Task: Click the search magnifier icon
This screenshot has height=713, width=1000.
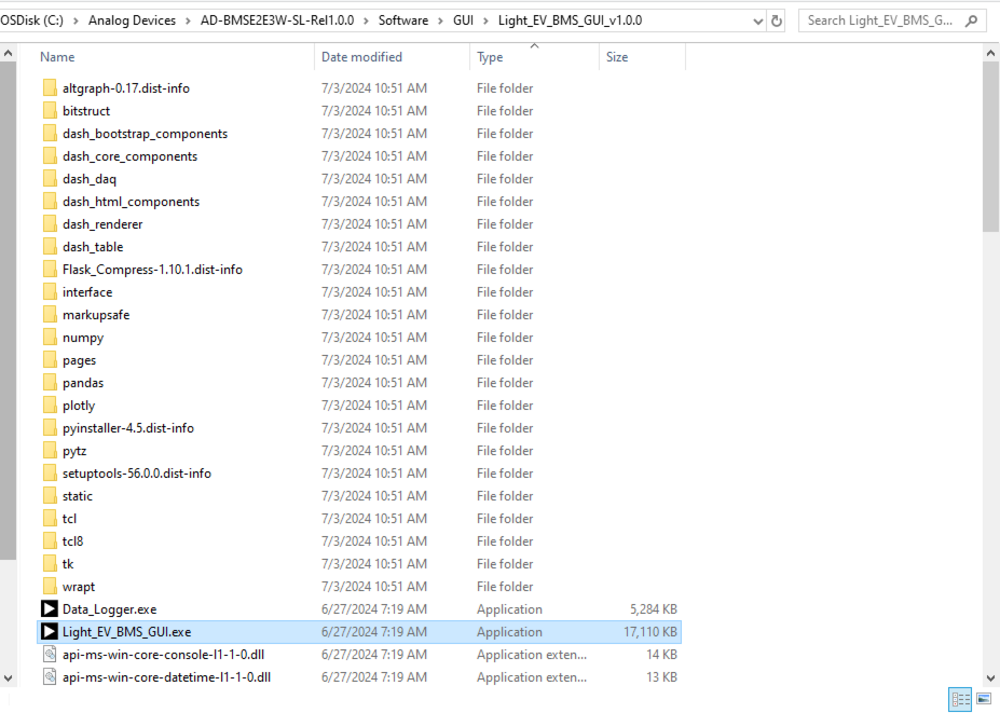Action: pyautogui.click(x=969, y=20)
